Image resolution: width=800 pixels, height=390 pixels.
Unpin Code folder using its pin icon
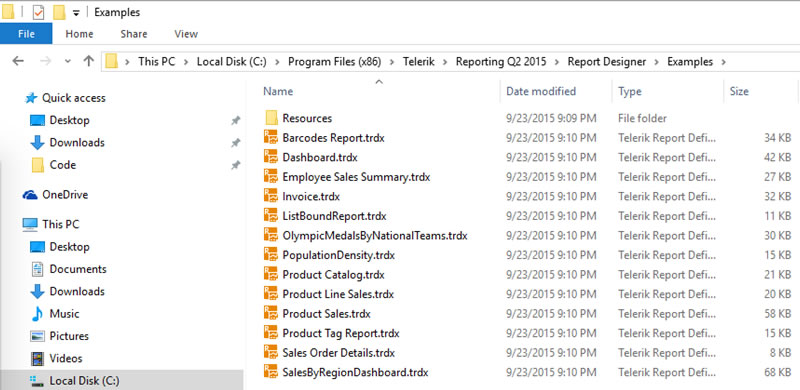pos(235,165)
